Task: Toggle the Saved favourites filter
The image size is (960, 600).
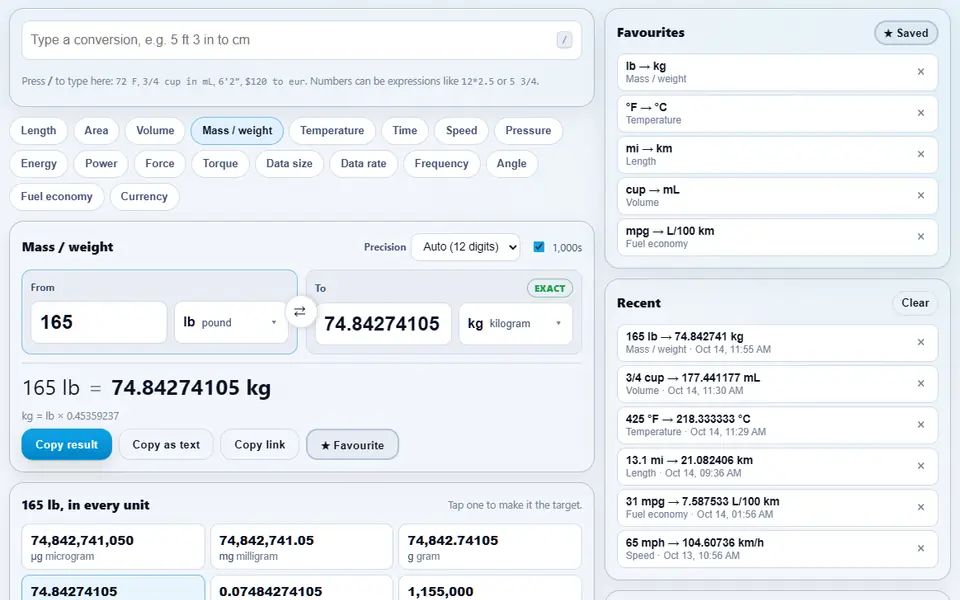Action: (906, 33)
